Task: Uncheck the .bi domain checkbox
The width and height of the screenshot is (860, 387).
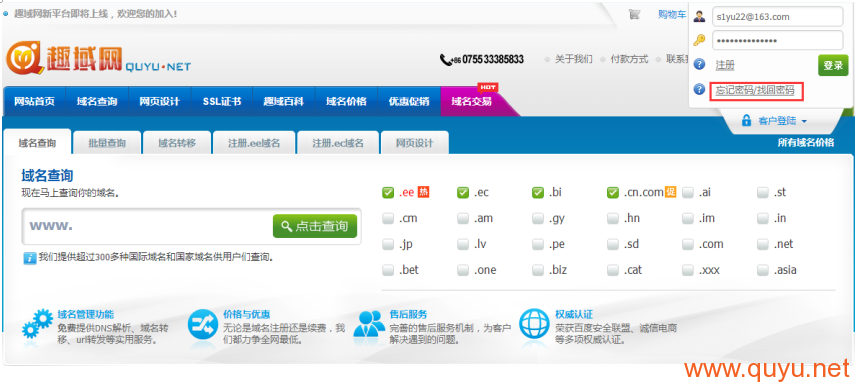Action: point(538,193)
